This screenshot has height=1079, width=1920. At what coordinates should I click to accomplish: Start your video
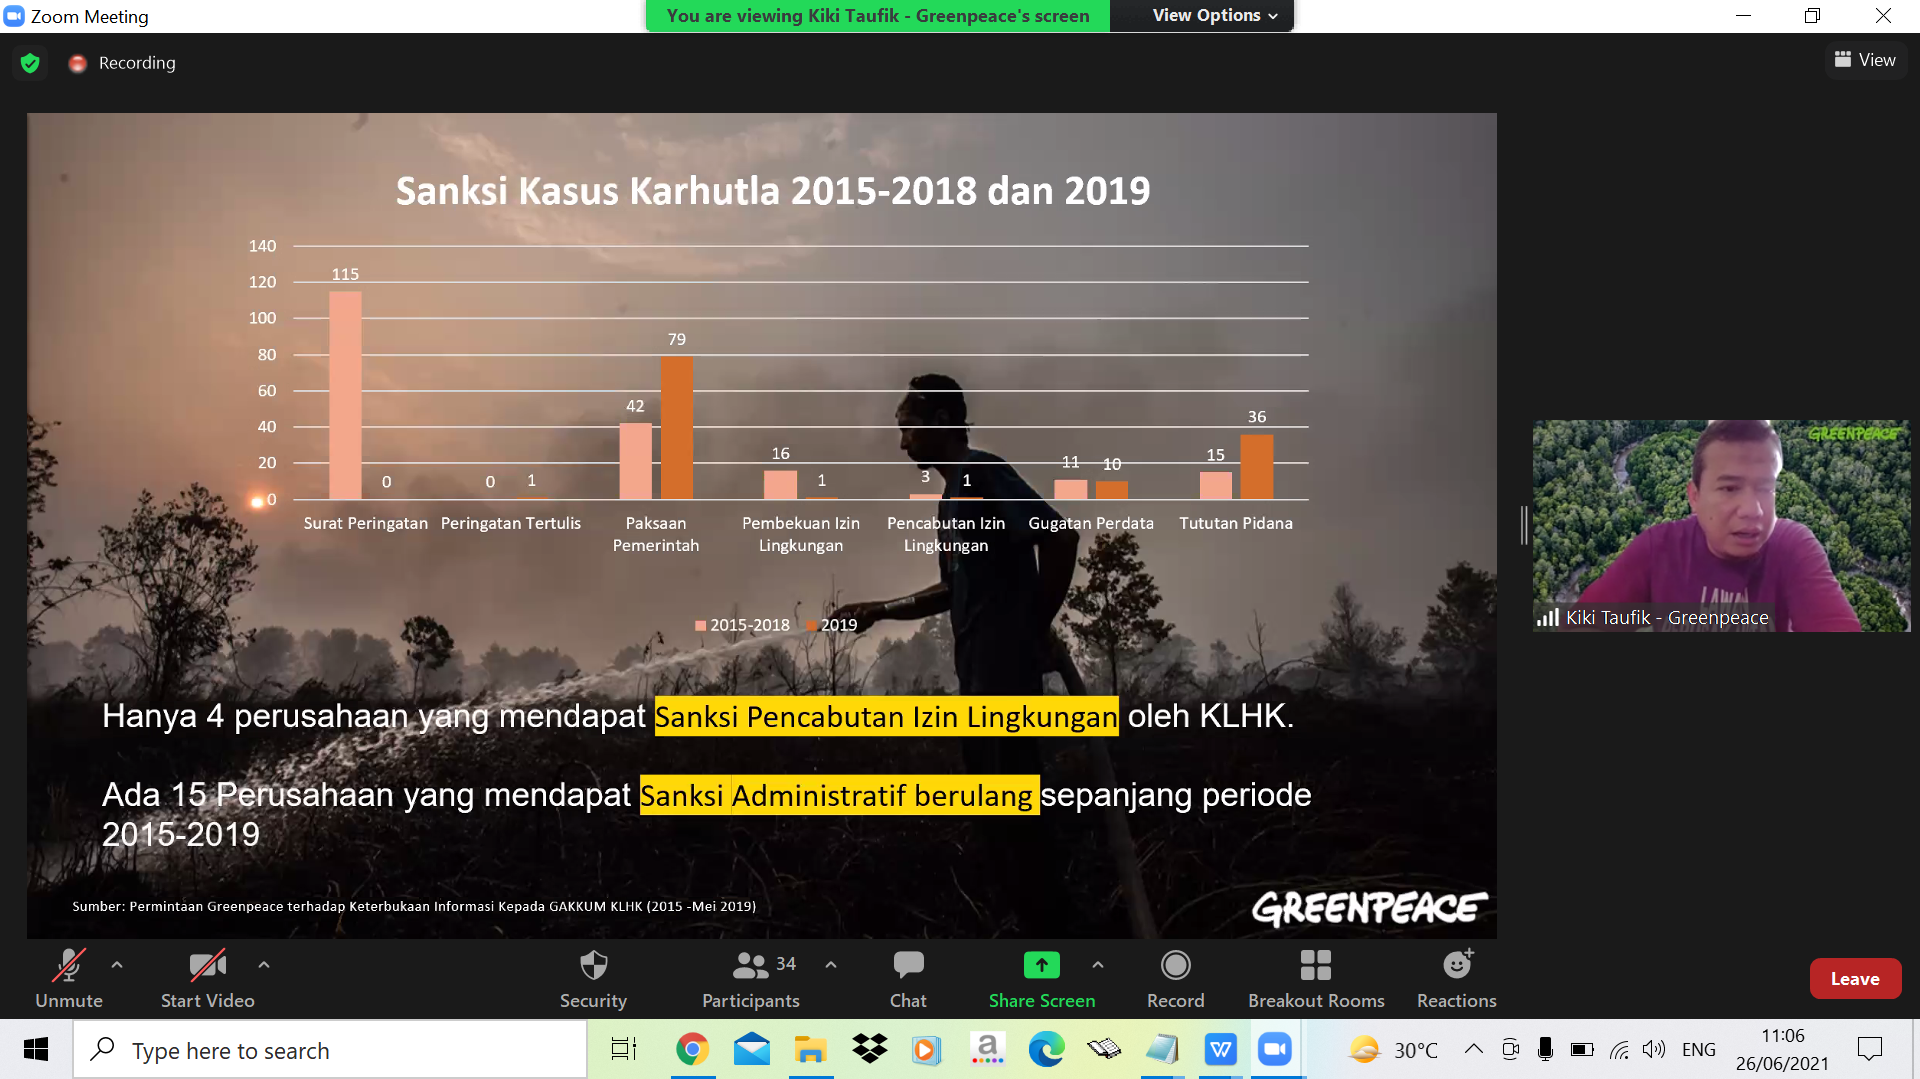coord(207,978)
